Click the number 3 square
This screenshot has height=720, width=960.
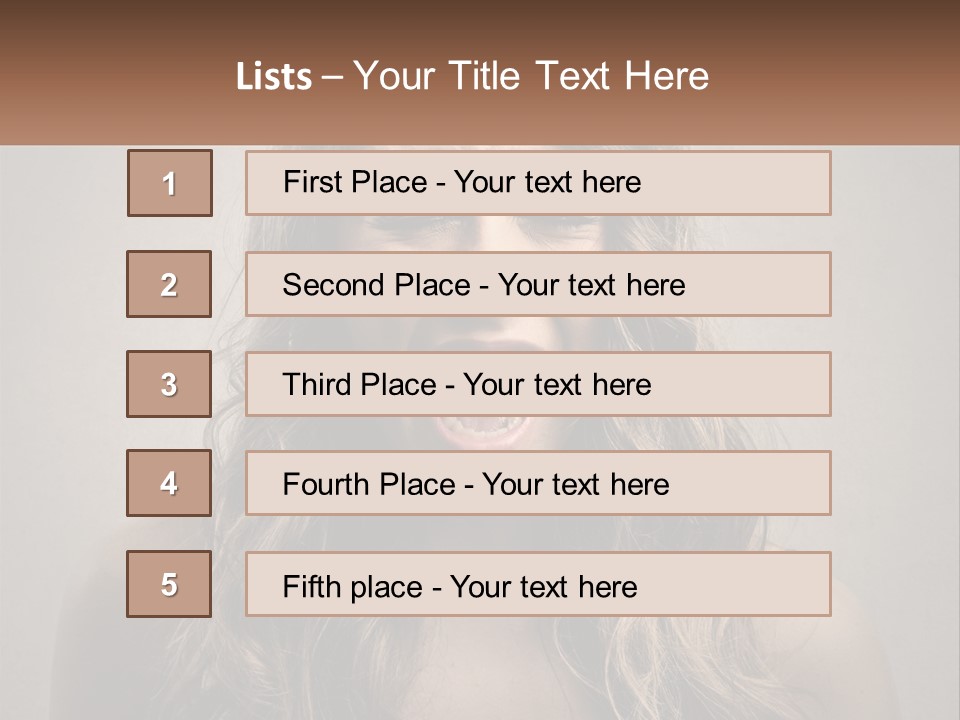coord(169,384)
